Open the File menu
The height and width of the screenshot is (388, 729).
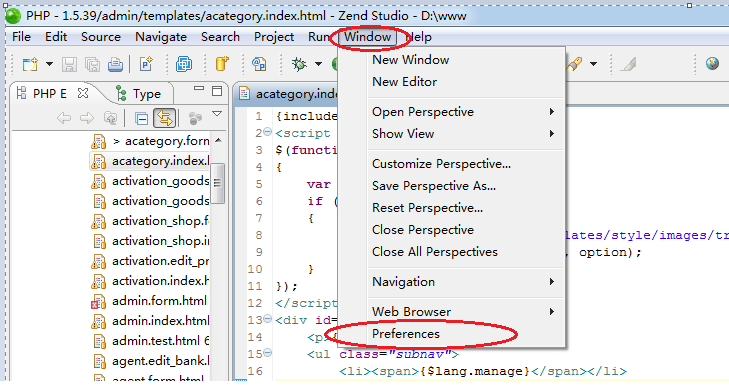pos(21,37)
